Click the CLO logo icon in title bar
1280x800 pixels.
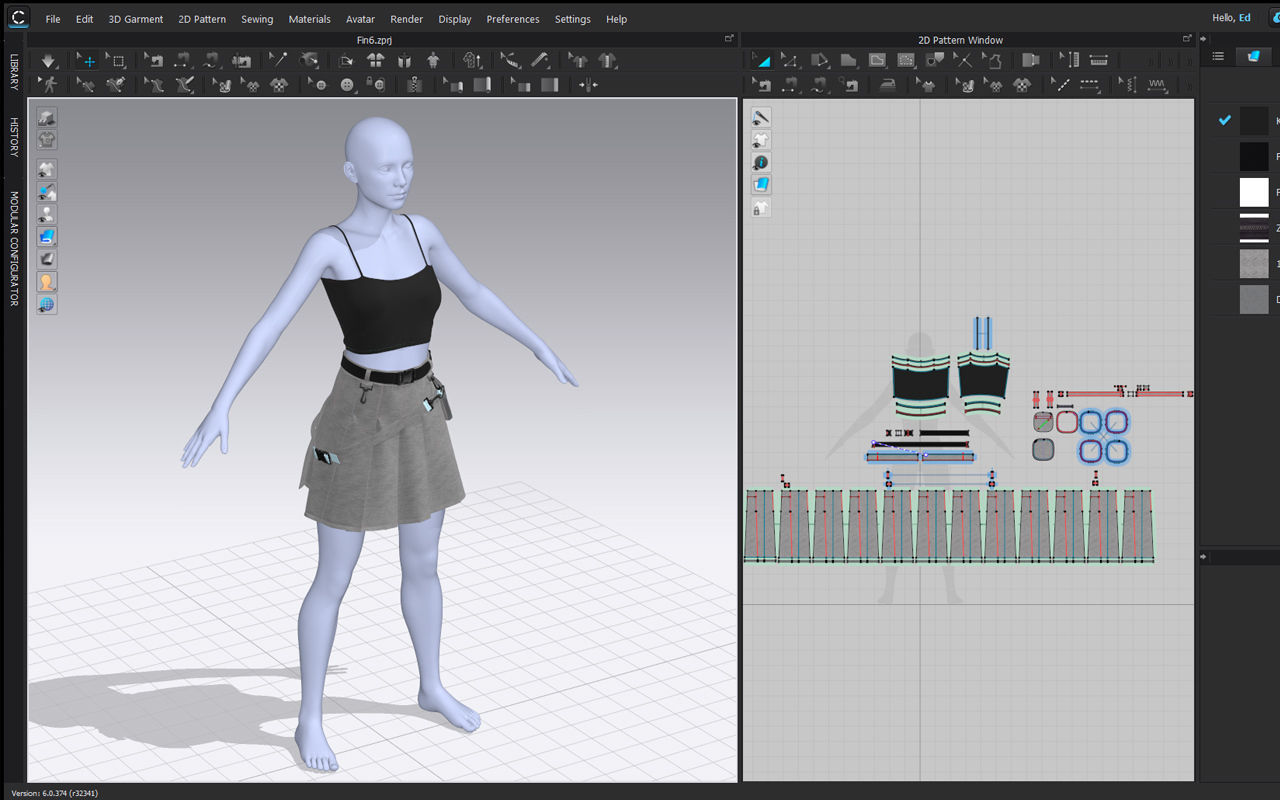17,17
